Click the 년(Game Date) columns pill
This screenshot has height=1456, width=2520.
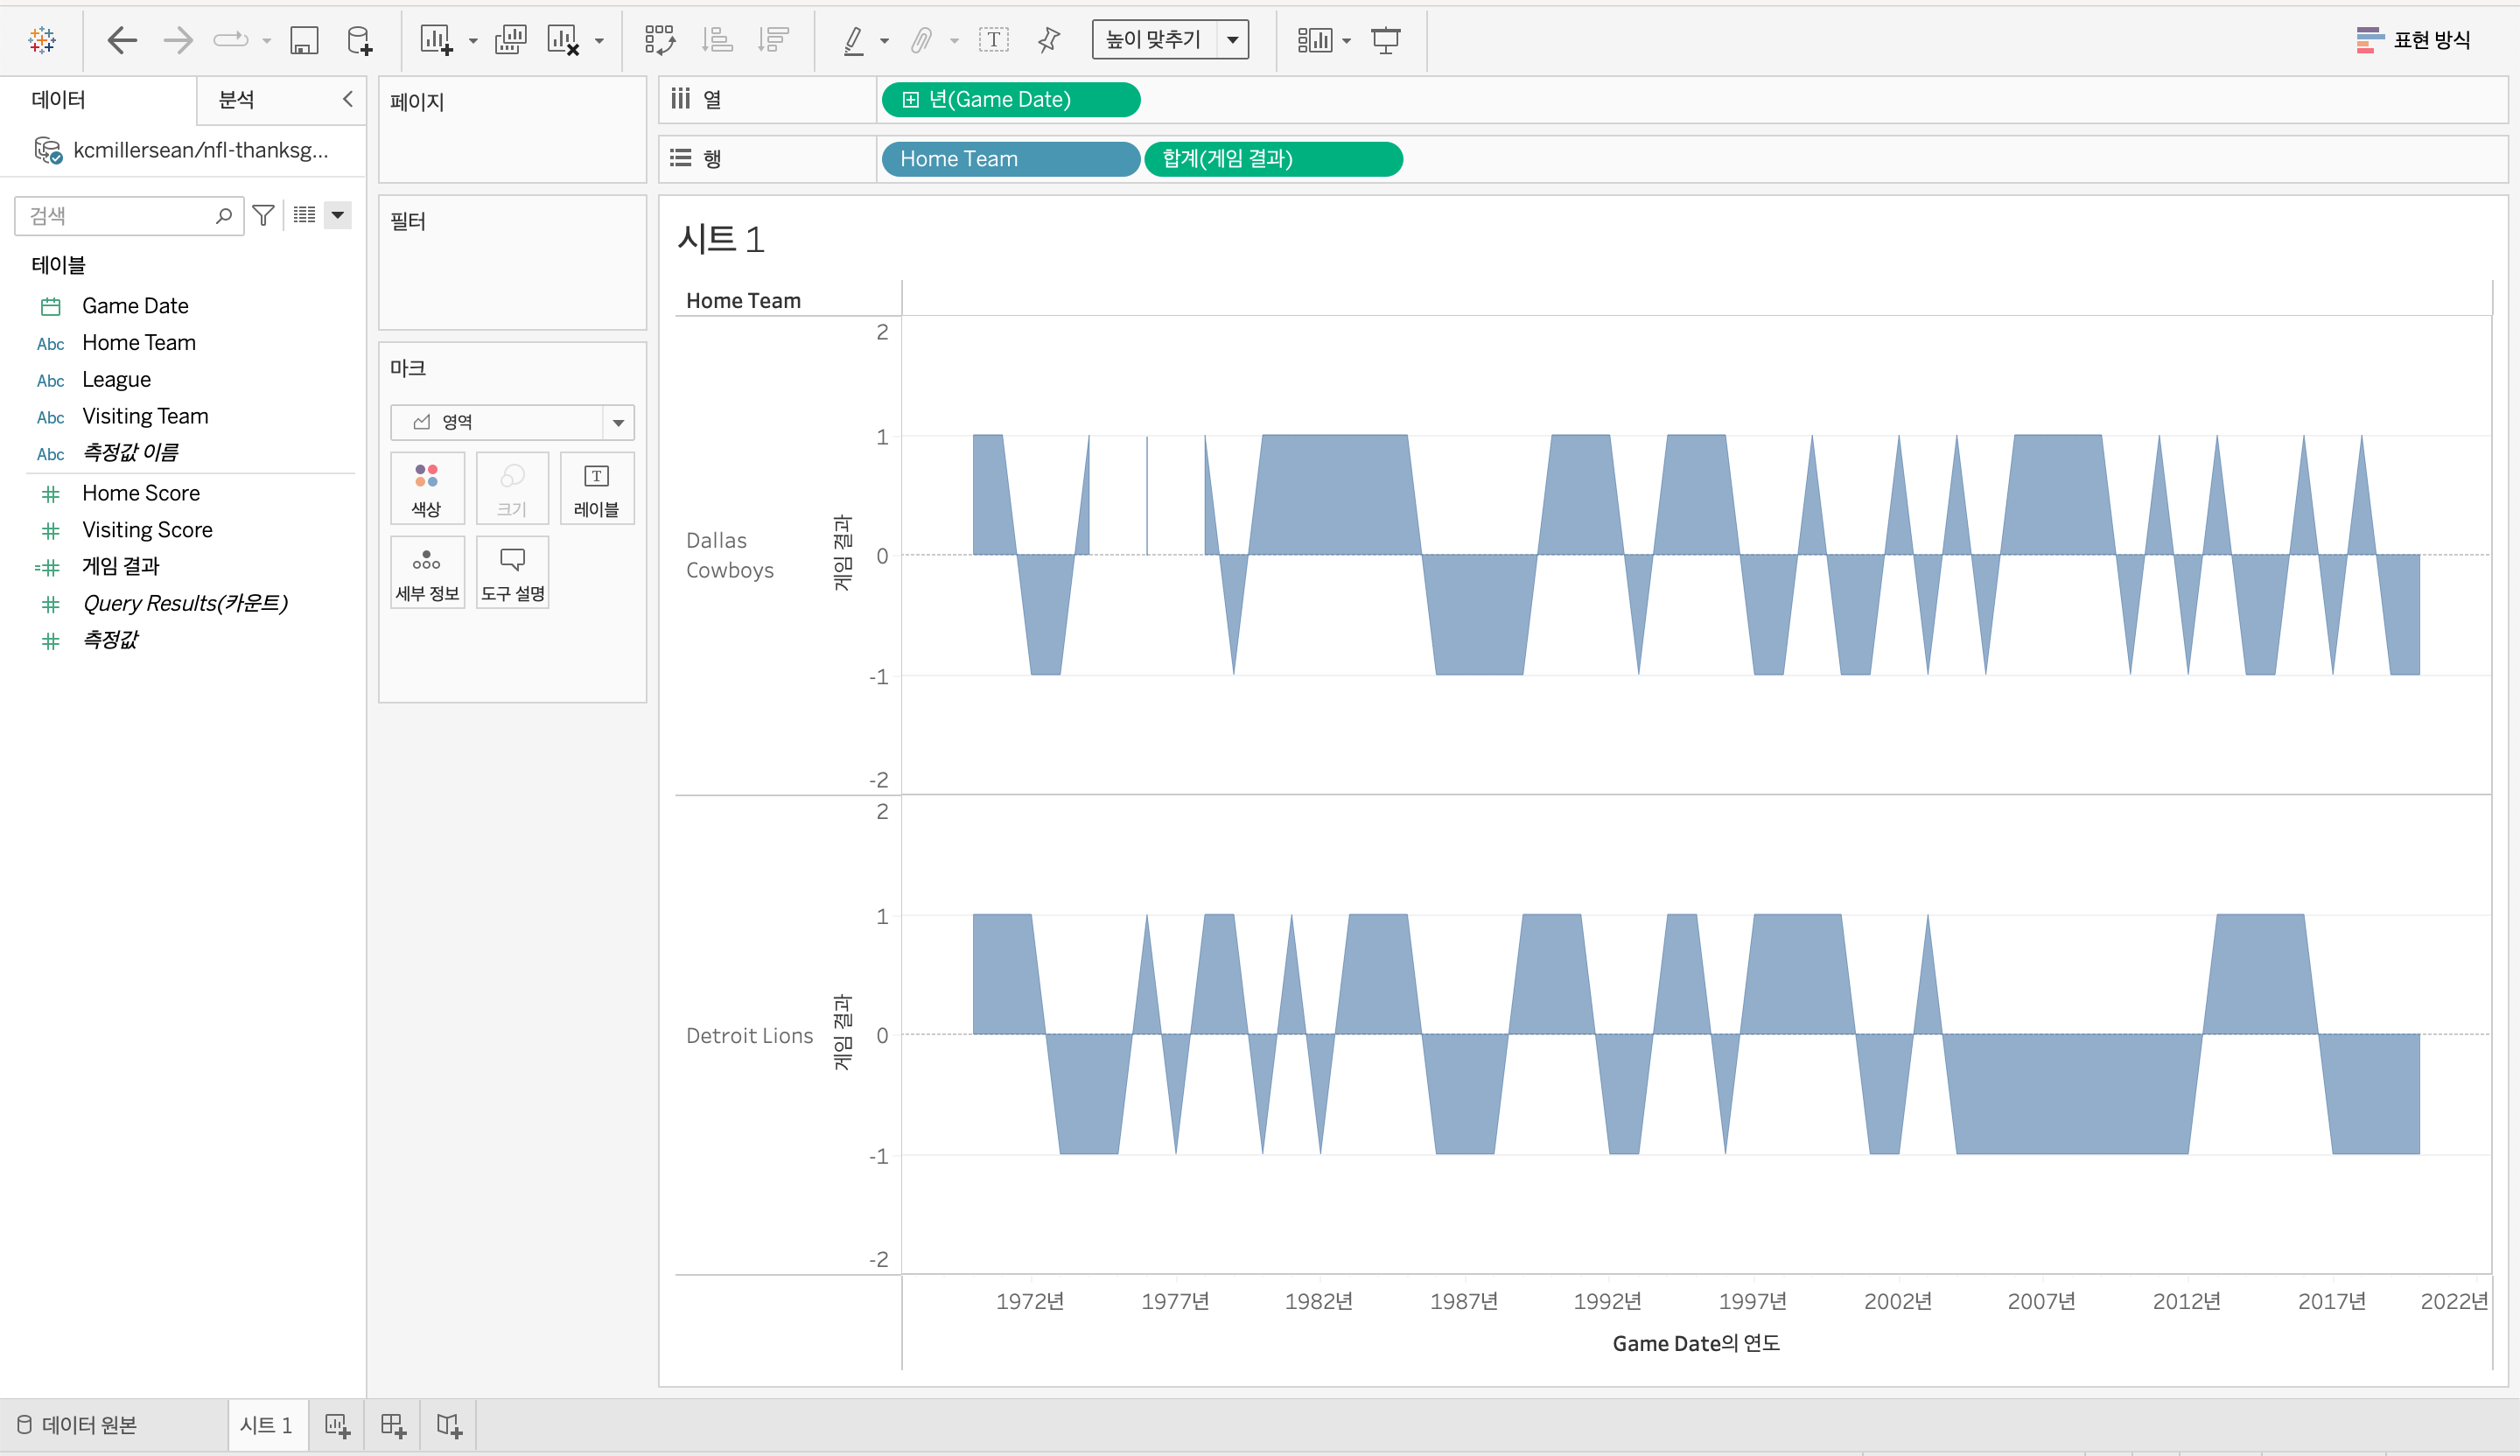pyautogui.click(x=1010, y=100)
